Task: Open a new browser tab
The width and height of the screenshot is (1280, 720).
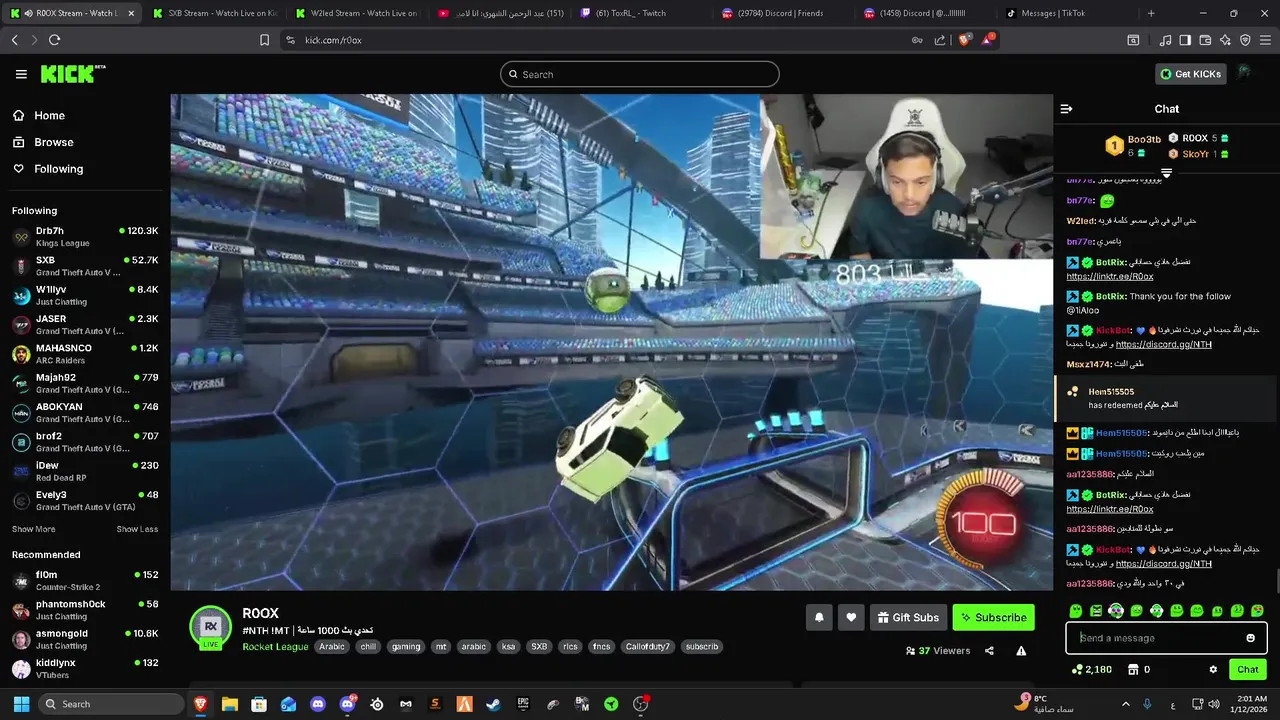Action: (x=1151, y=13)
